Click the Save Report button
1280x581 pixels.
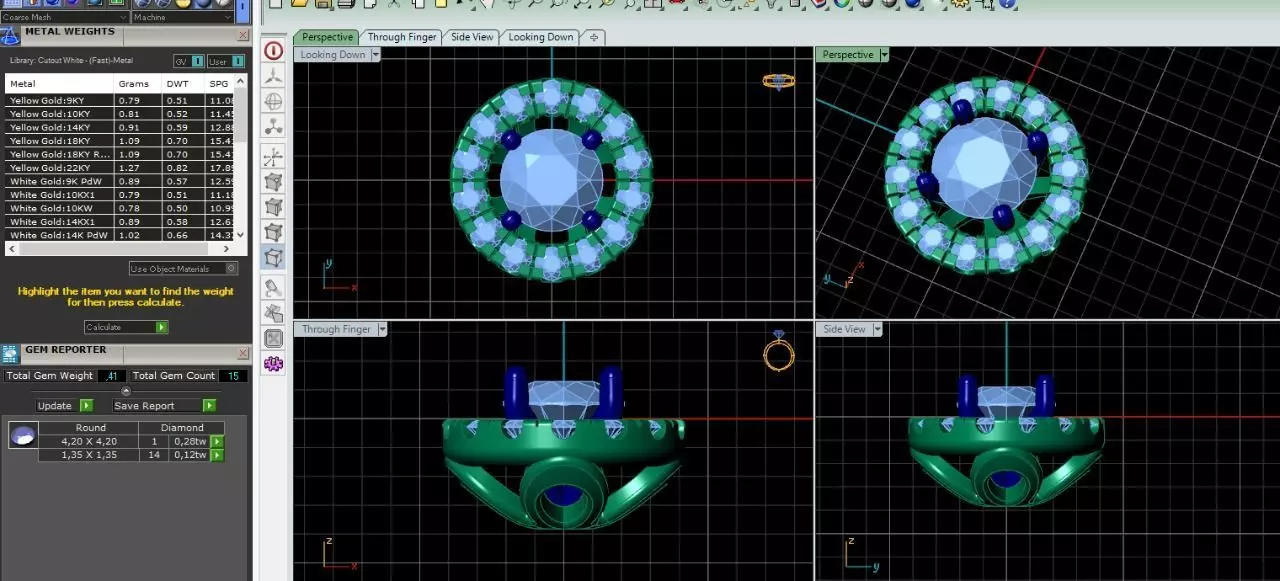[164, 406]
